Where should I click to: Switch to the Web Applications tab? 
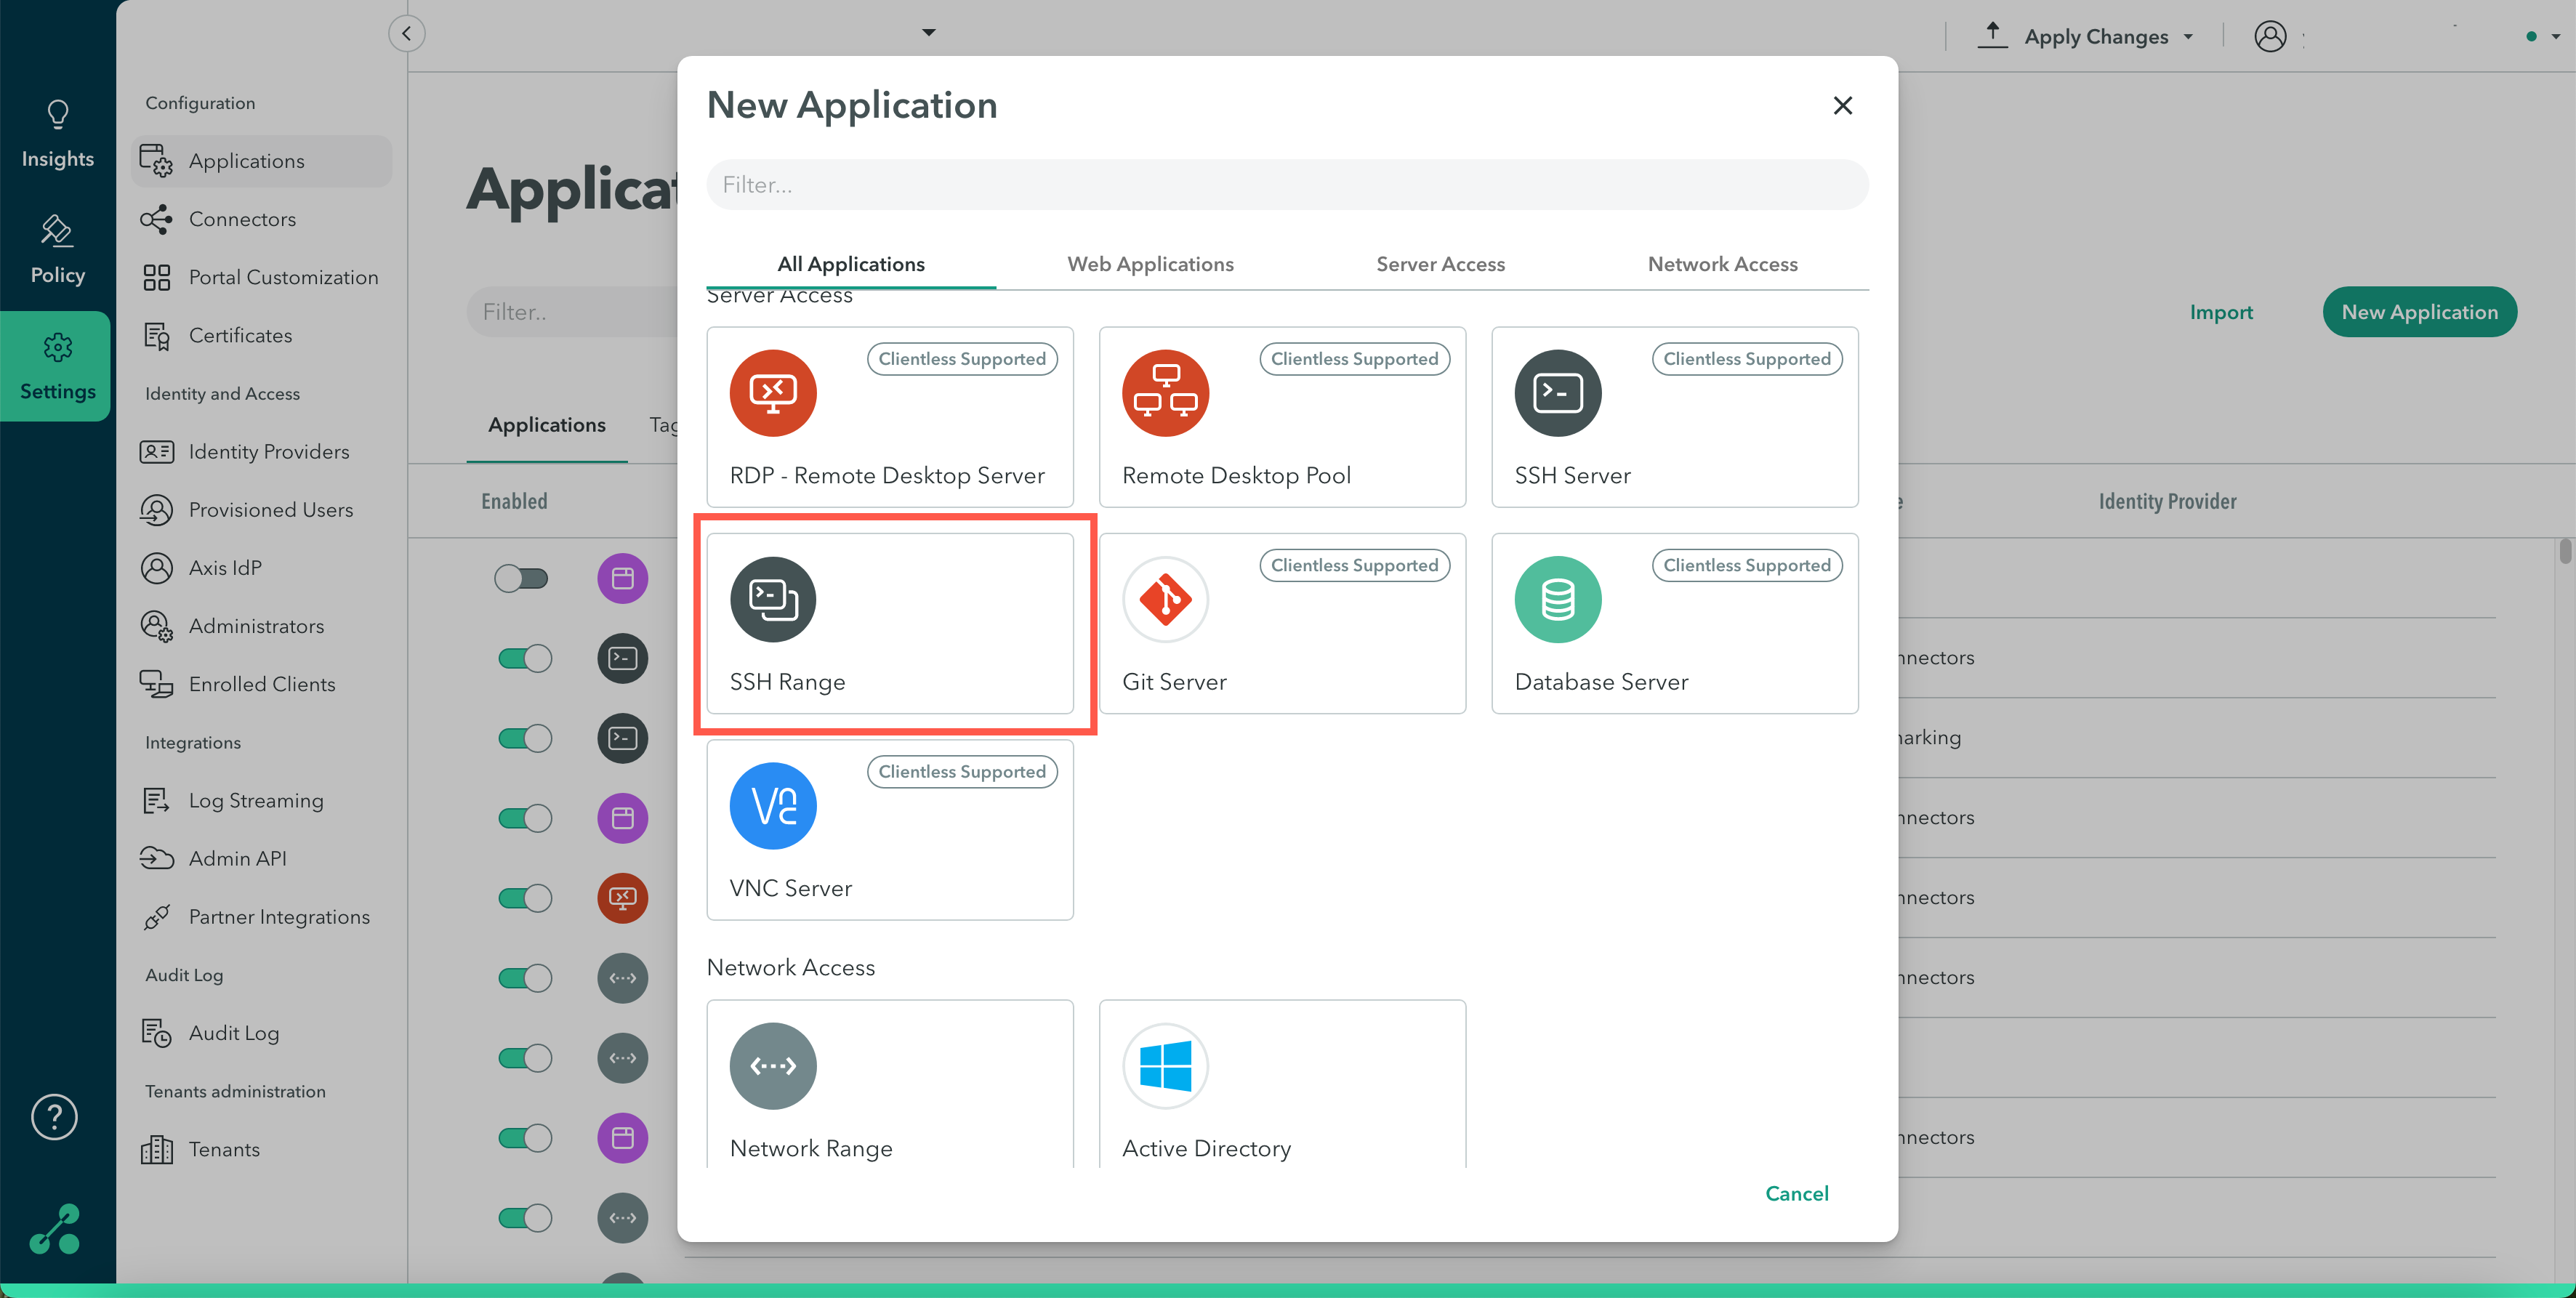[1150, 264]
